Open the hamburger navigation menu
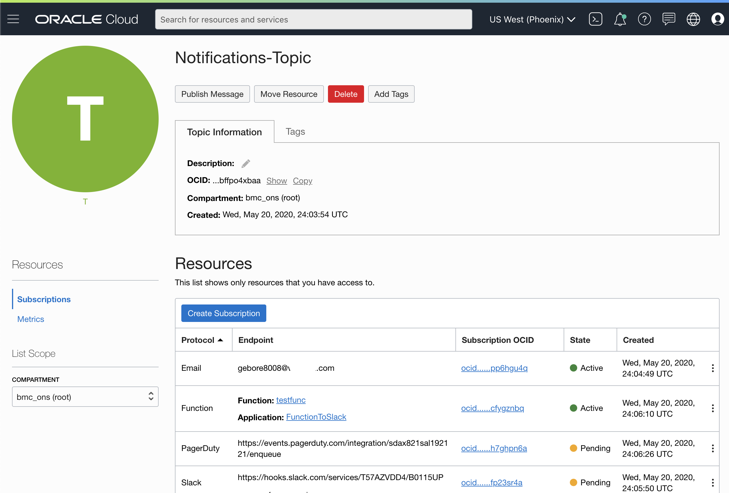The image size is (729, 493). click(13, 19)
